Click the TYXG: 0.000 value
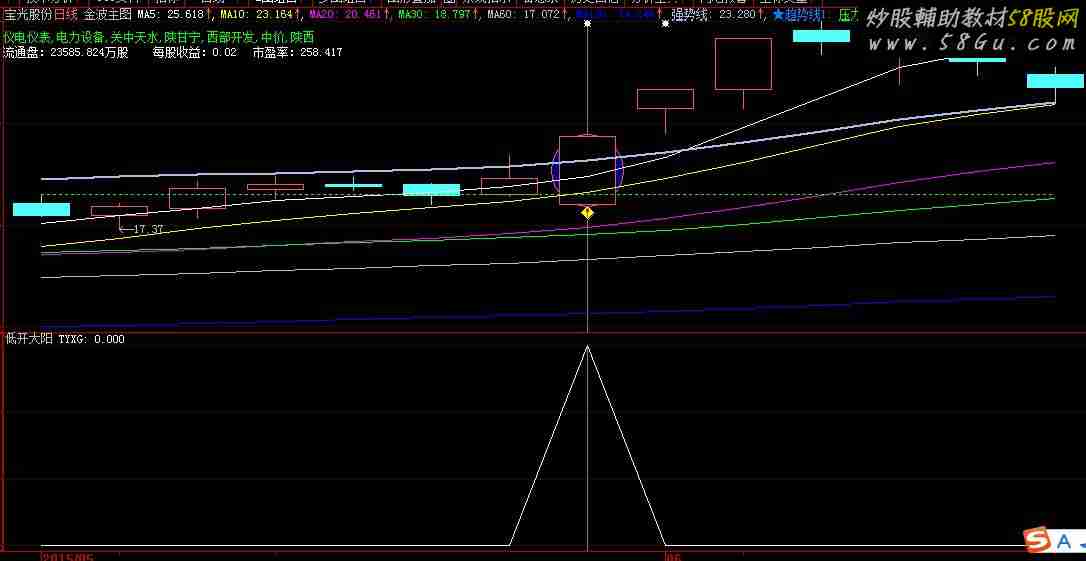The height and width of the screenshot is (561, 1086). (x=92, y=339)
